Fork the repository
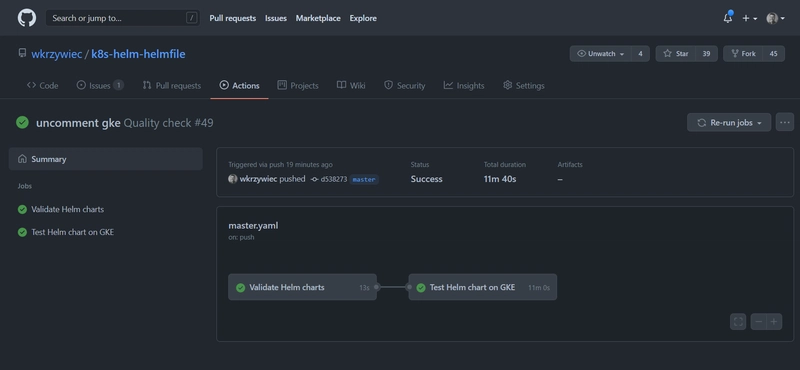Viewport: 800px width, 370px height. 743,54
